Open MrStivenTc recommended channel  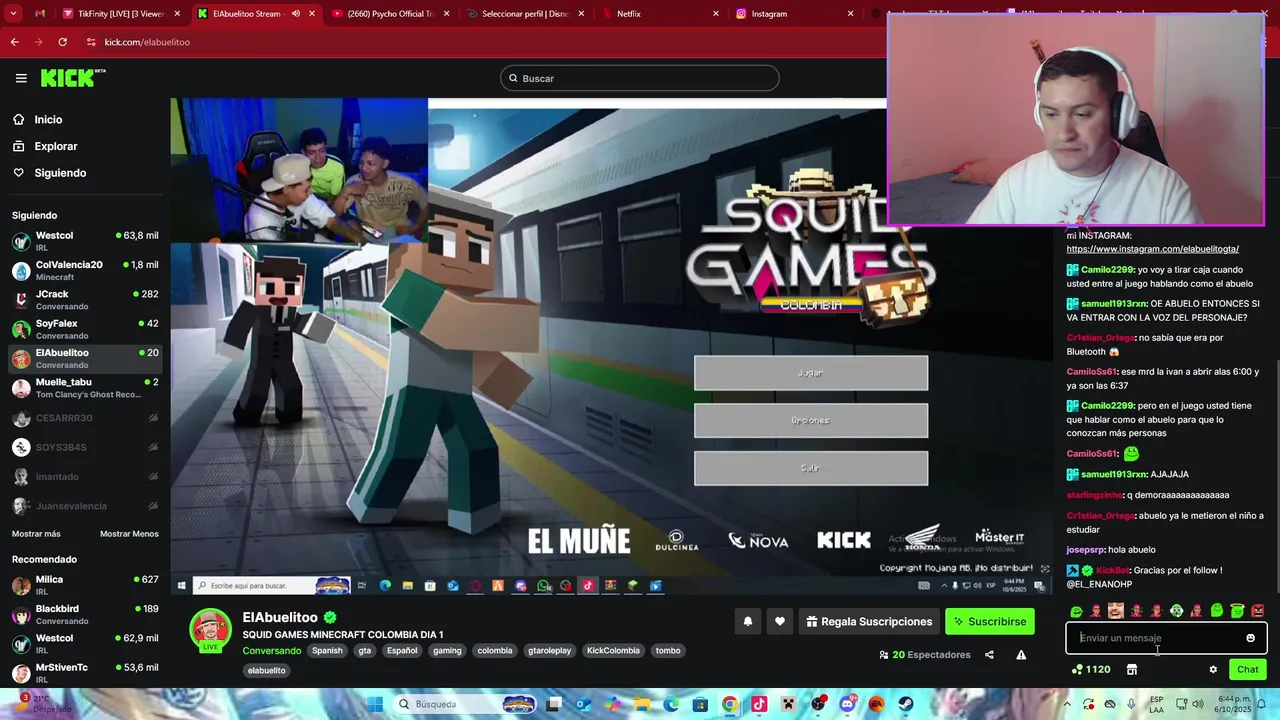85,673
